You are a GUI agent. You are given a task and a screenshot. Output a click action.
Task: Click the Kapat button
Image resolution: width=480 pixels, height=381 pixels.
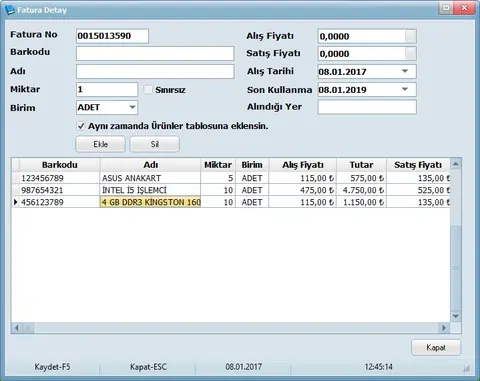(436, 348)
